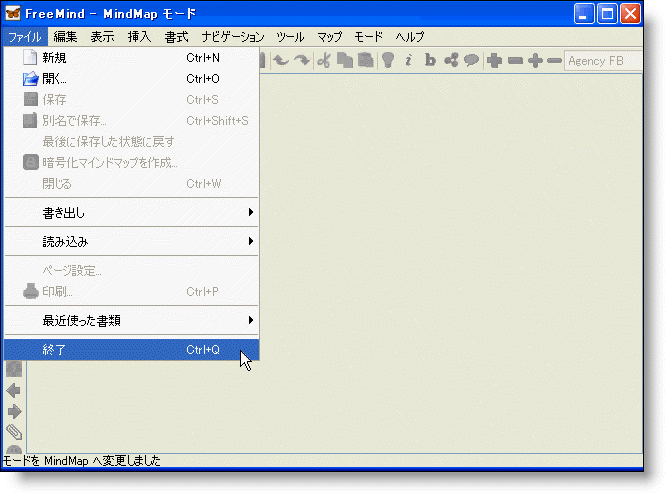Click the speech bubble toolbar icon
This screenshot has height=493, width=665.
(x=472, y=61)
